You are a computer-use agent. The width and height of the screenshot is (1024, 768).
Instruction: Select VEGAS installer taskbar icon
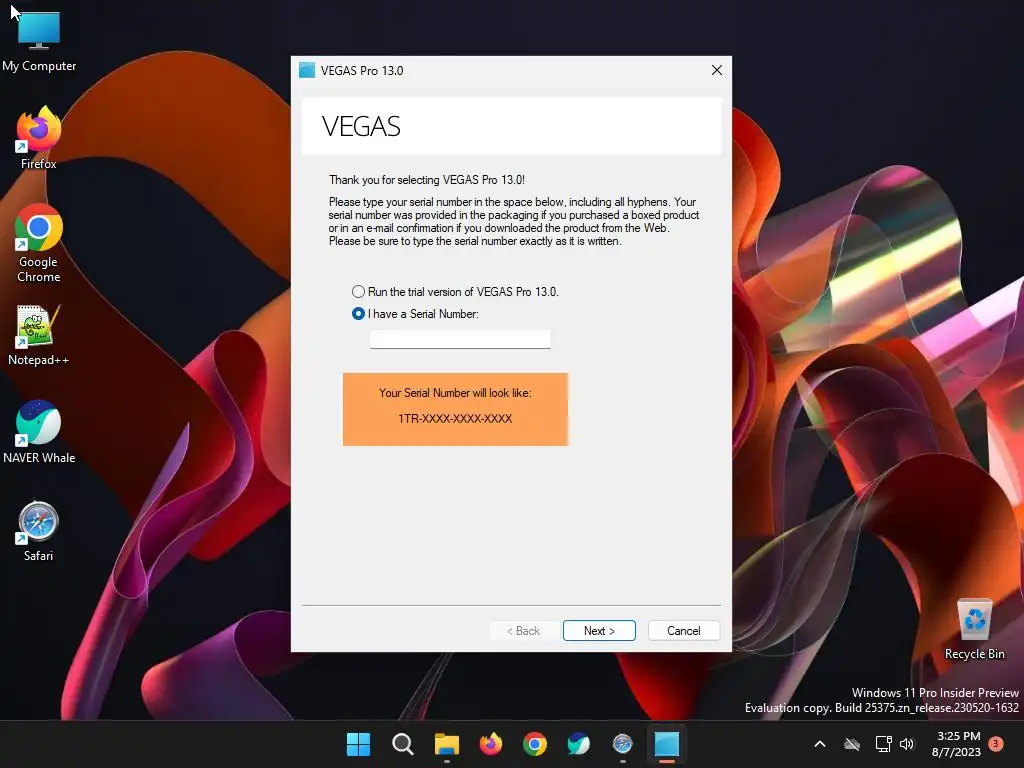(667, 744)
